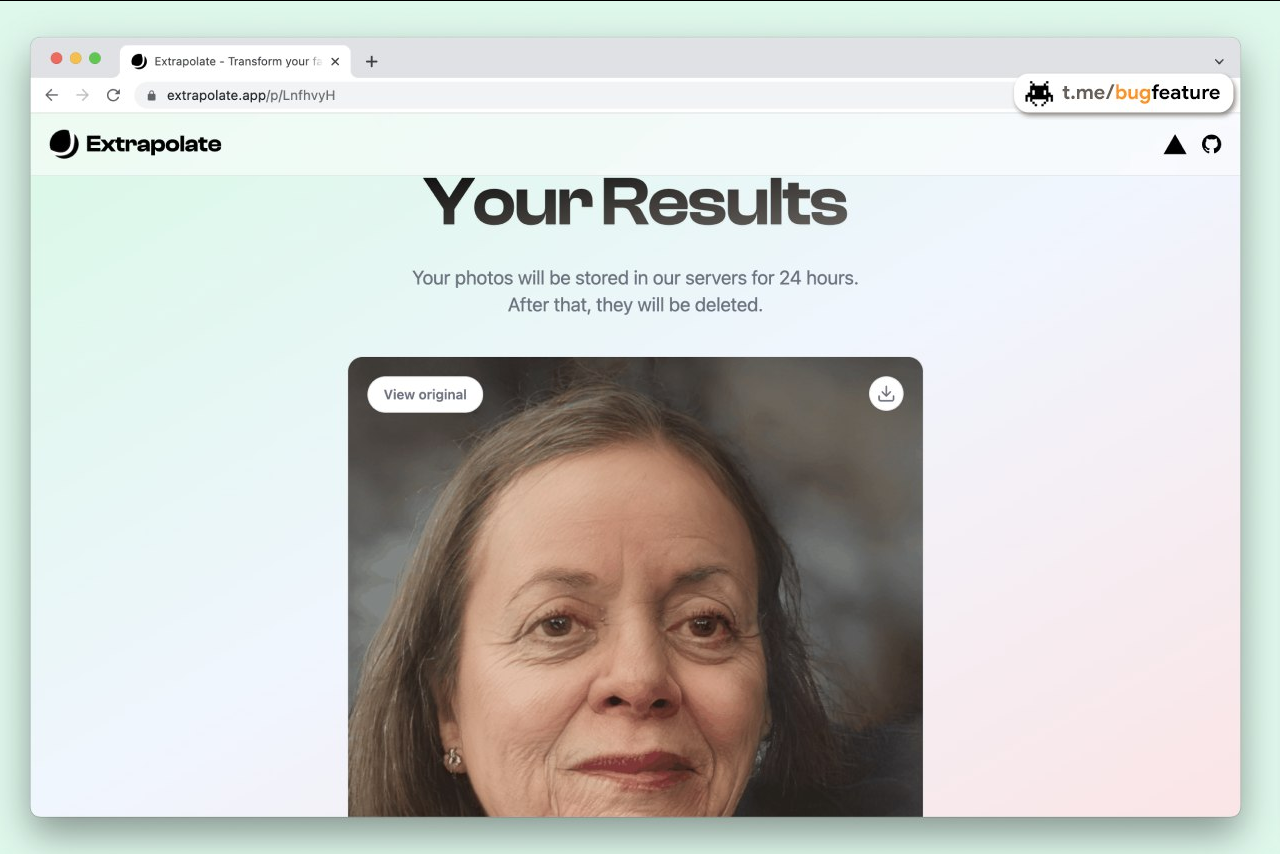The height and width of the screenshot is (854, 1280).
Task: Click the Extrapolate crescent logo icon
Action: [64, 144]
